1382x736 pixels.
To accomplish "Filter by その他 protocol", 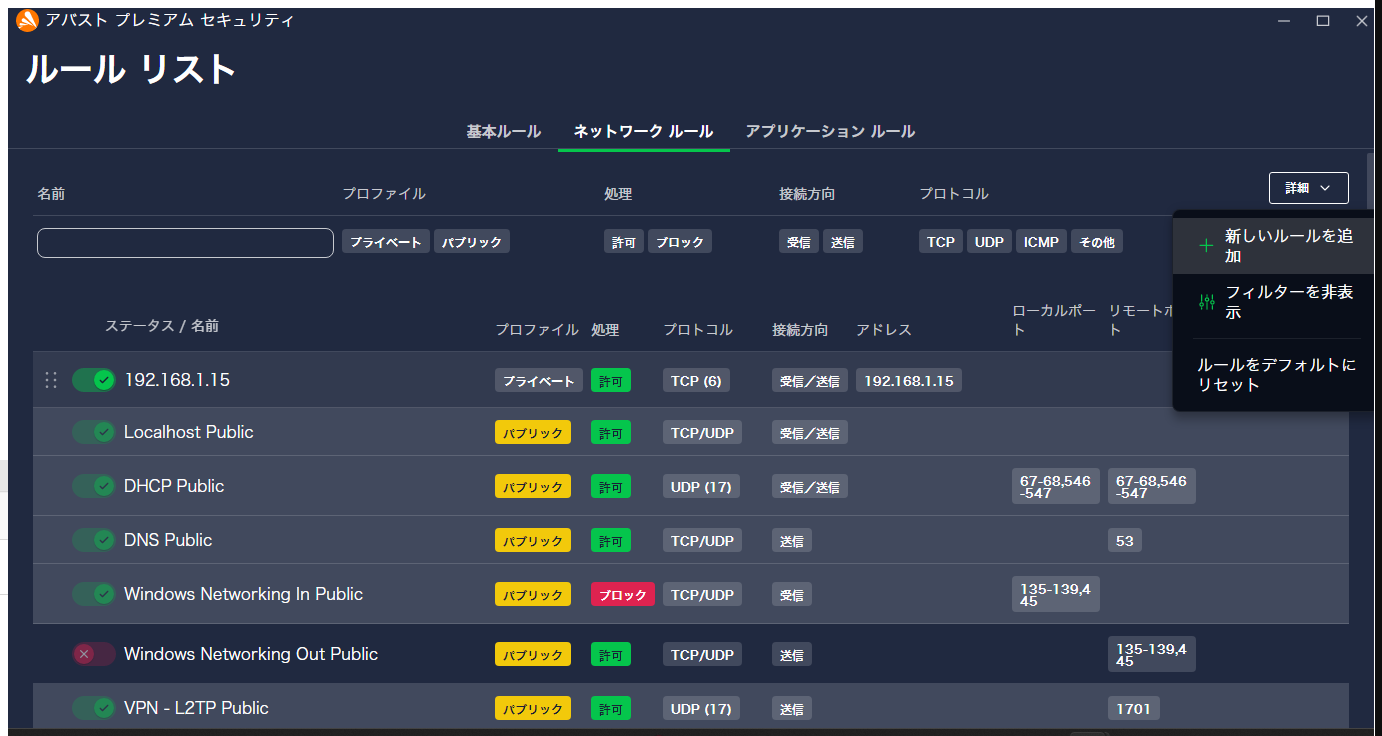I will [1097, 242].
